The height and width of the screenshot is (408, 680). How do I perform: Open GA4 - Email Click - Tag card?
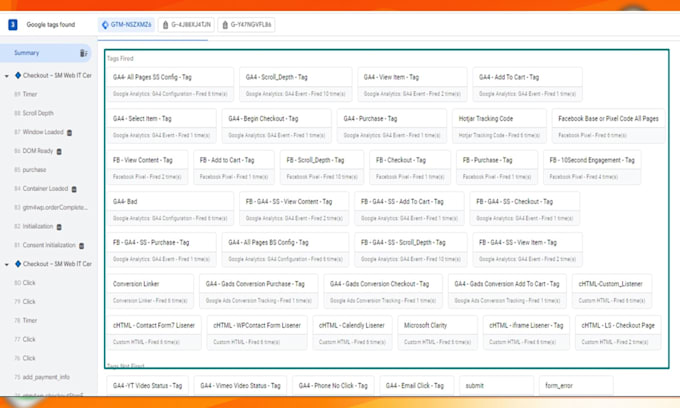pyautogui.click(x=416, y=385)
